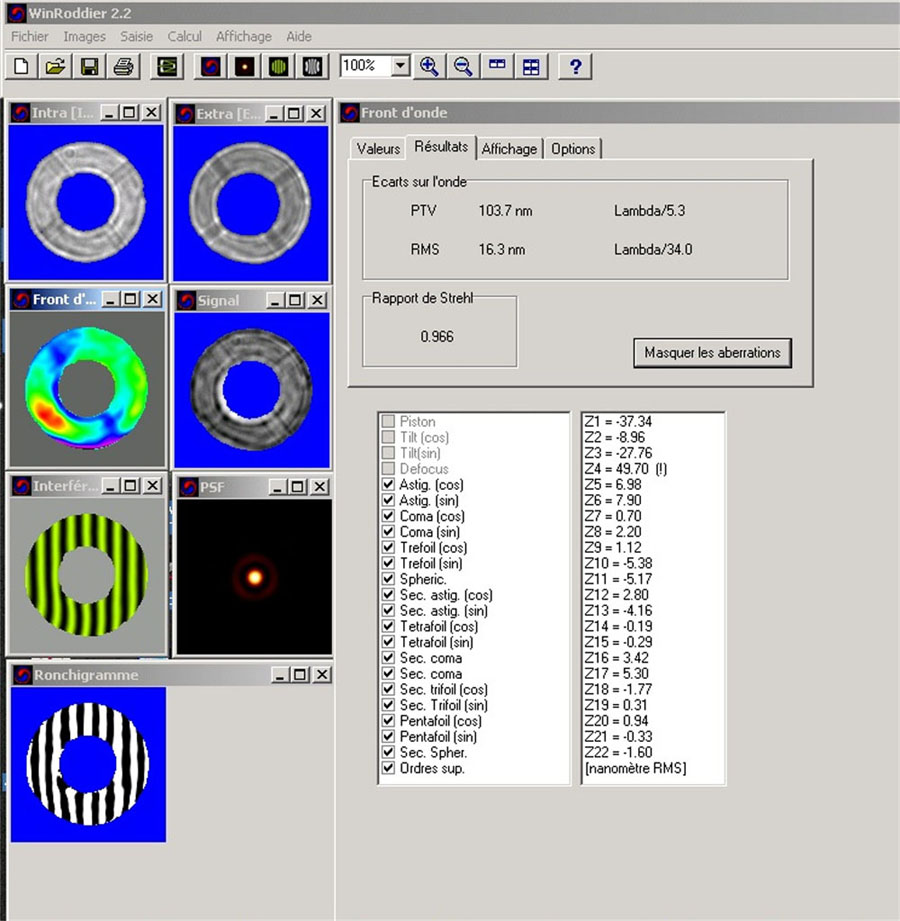Click the new file toolbar icon
This screenshot has width=900, height=921.
22,67
